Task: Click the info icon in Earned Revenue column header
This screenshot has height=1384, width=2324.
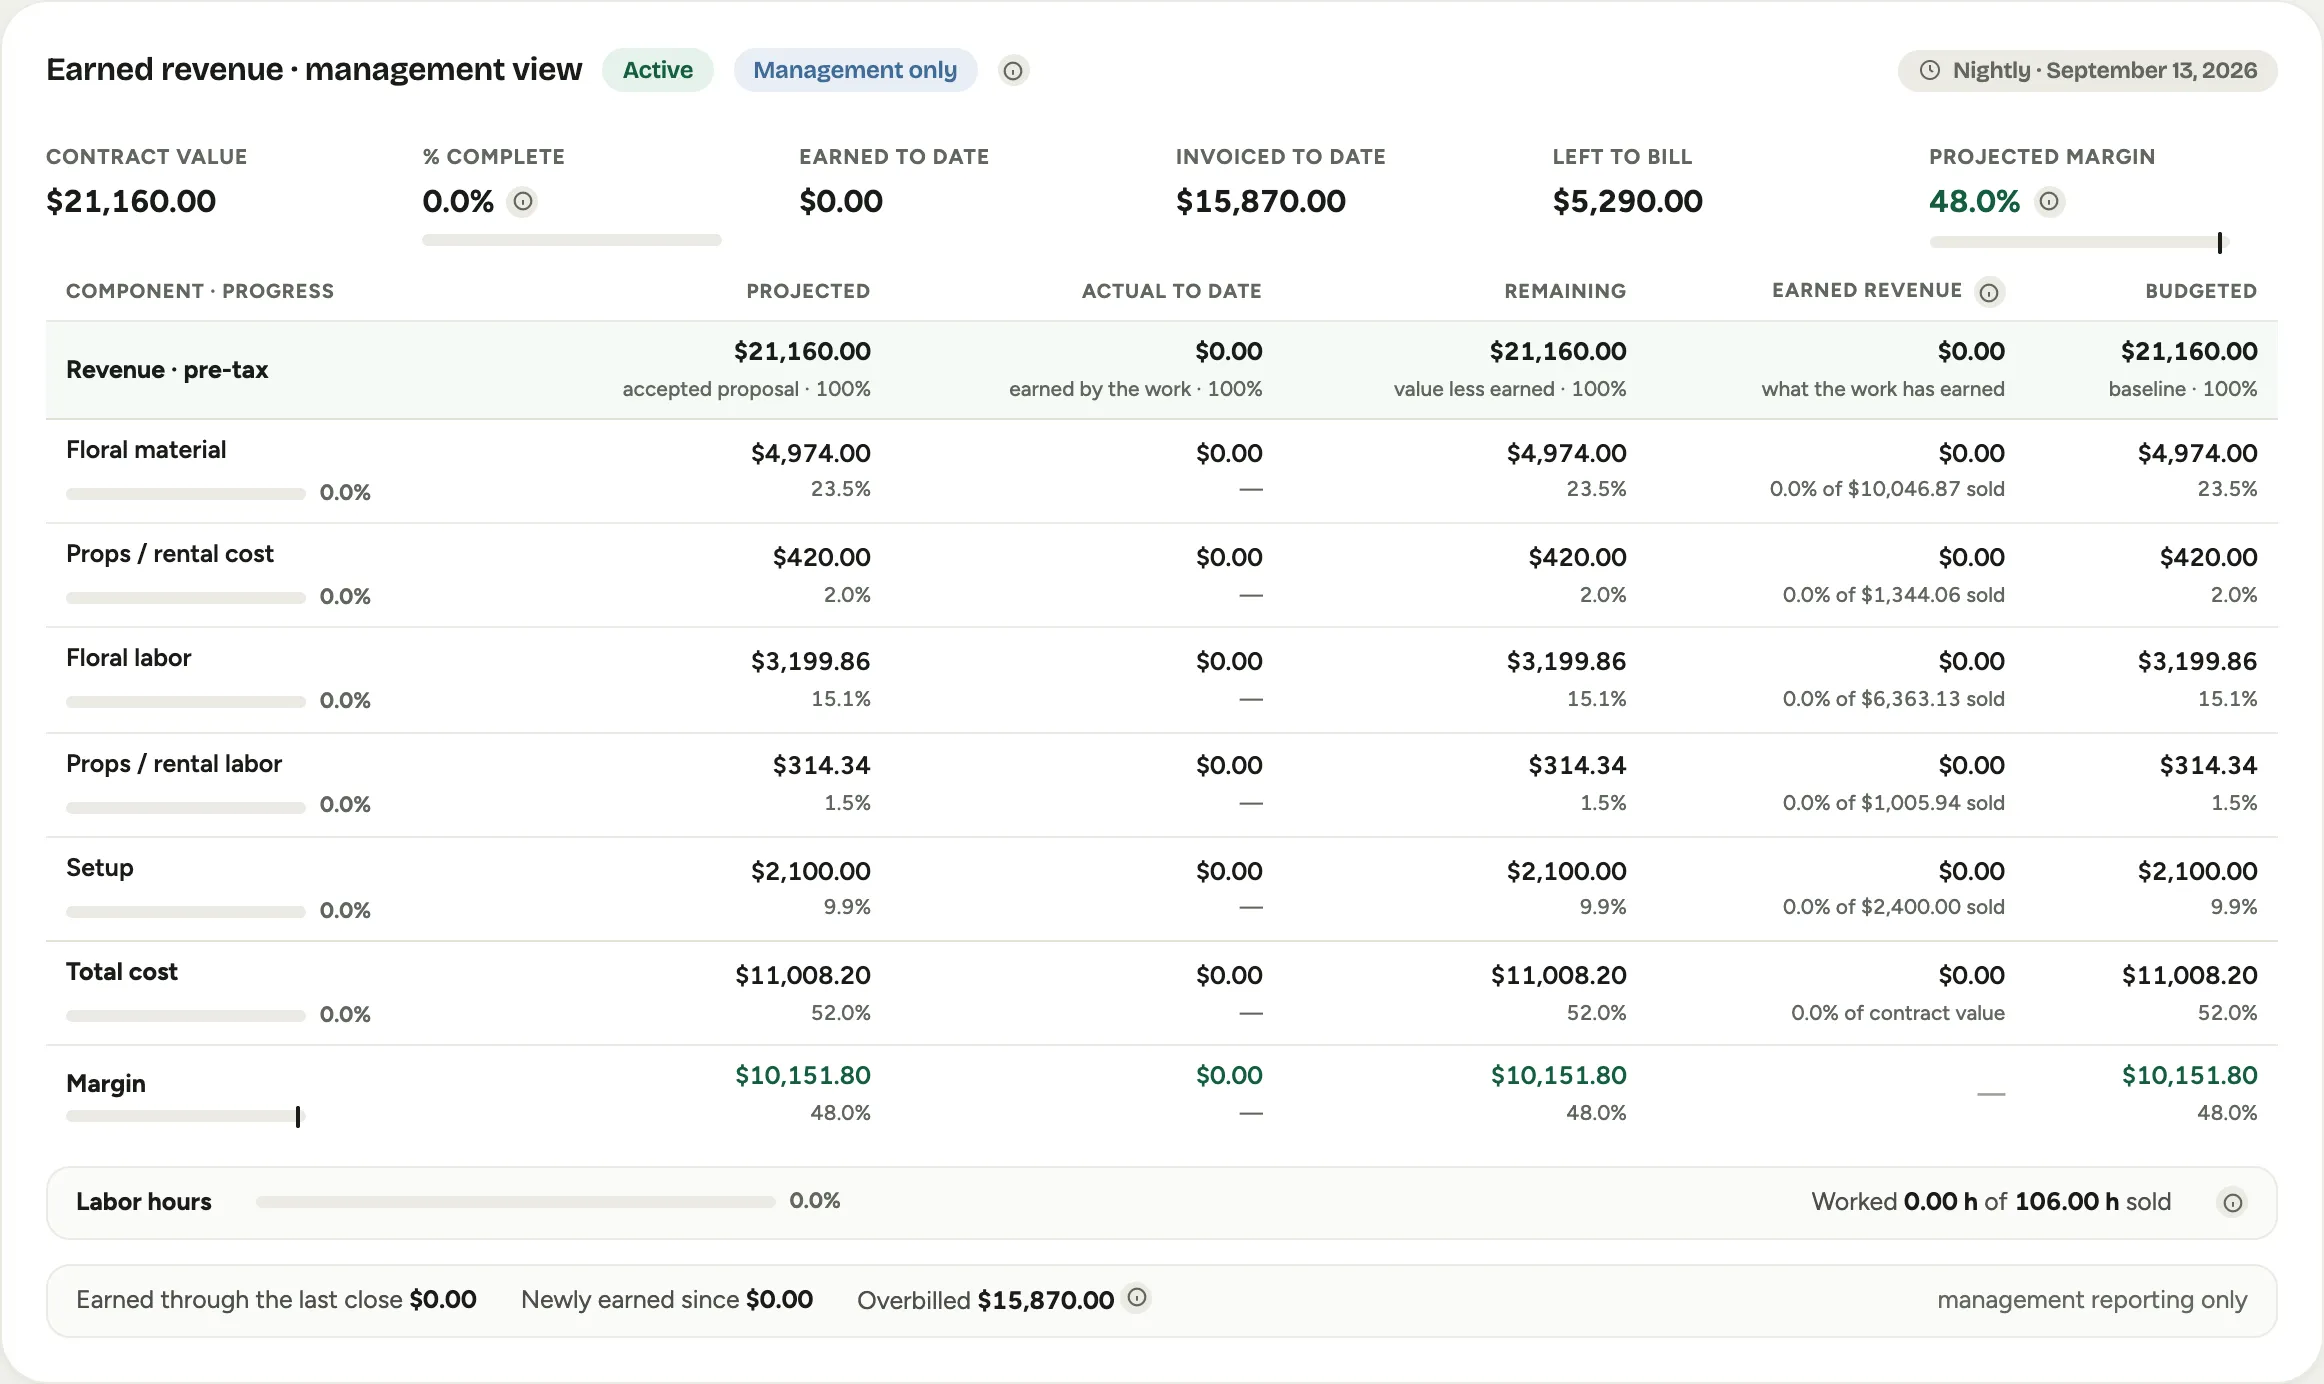Action: (x=1989, y=292)
